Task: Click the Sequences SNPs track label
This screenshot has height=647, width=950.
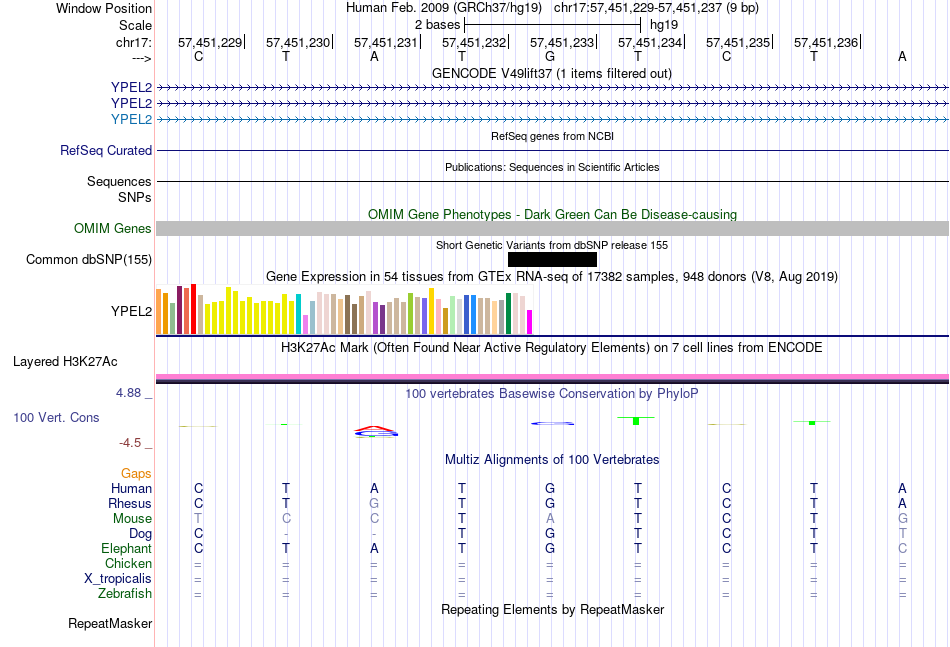Action: pos(119,189)
